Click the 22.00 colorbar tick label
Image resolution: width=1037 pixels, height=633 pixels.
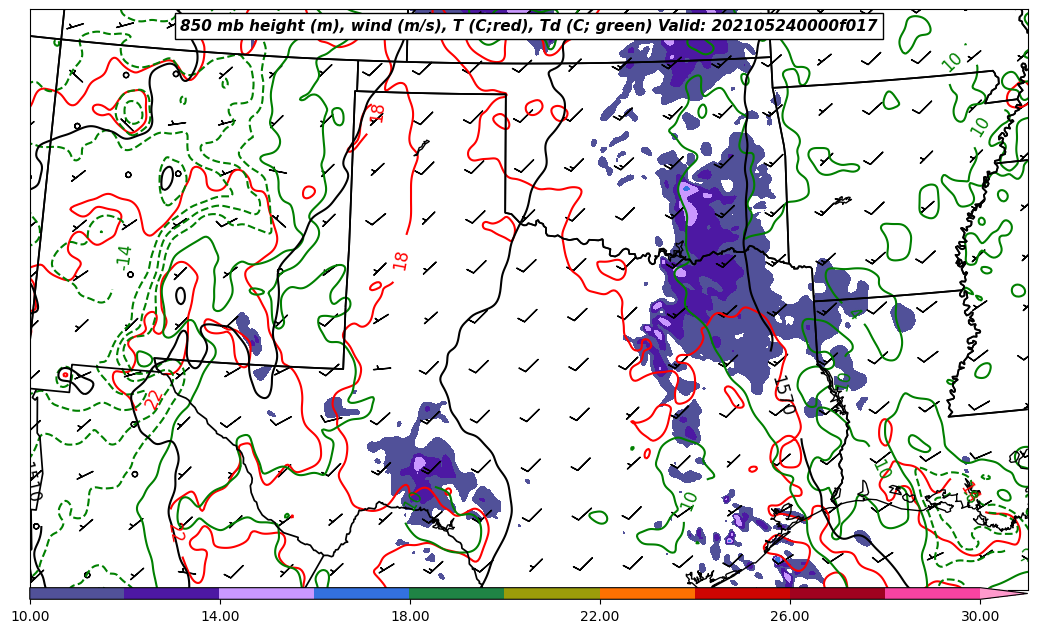(x=600, y=616)
